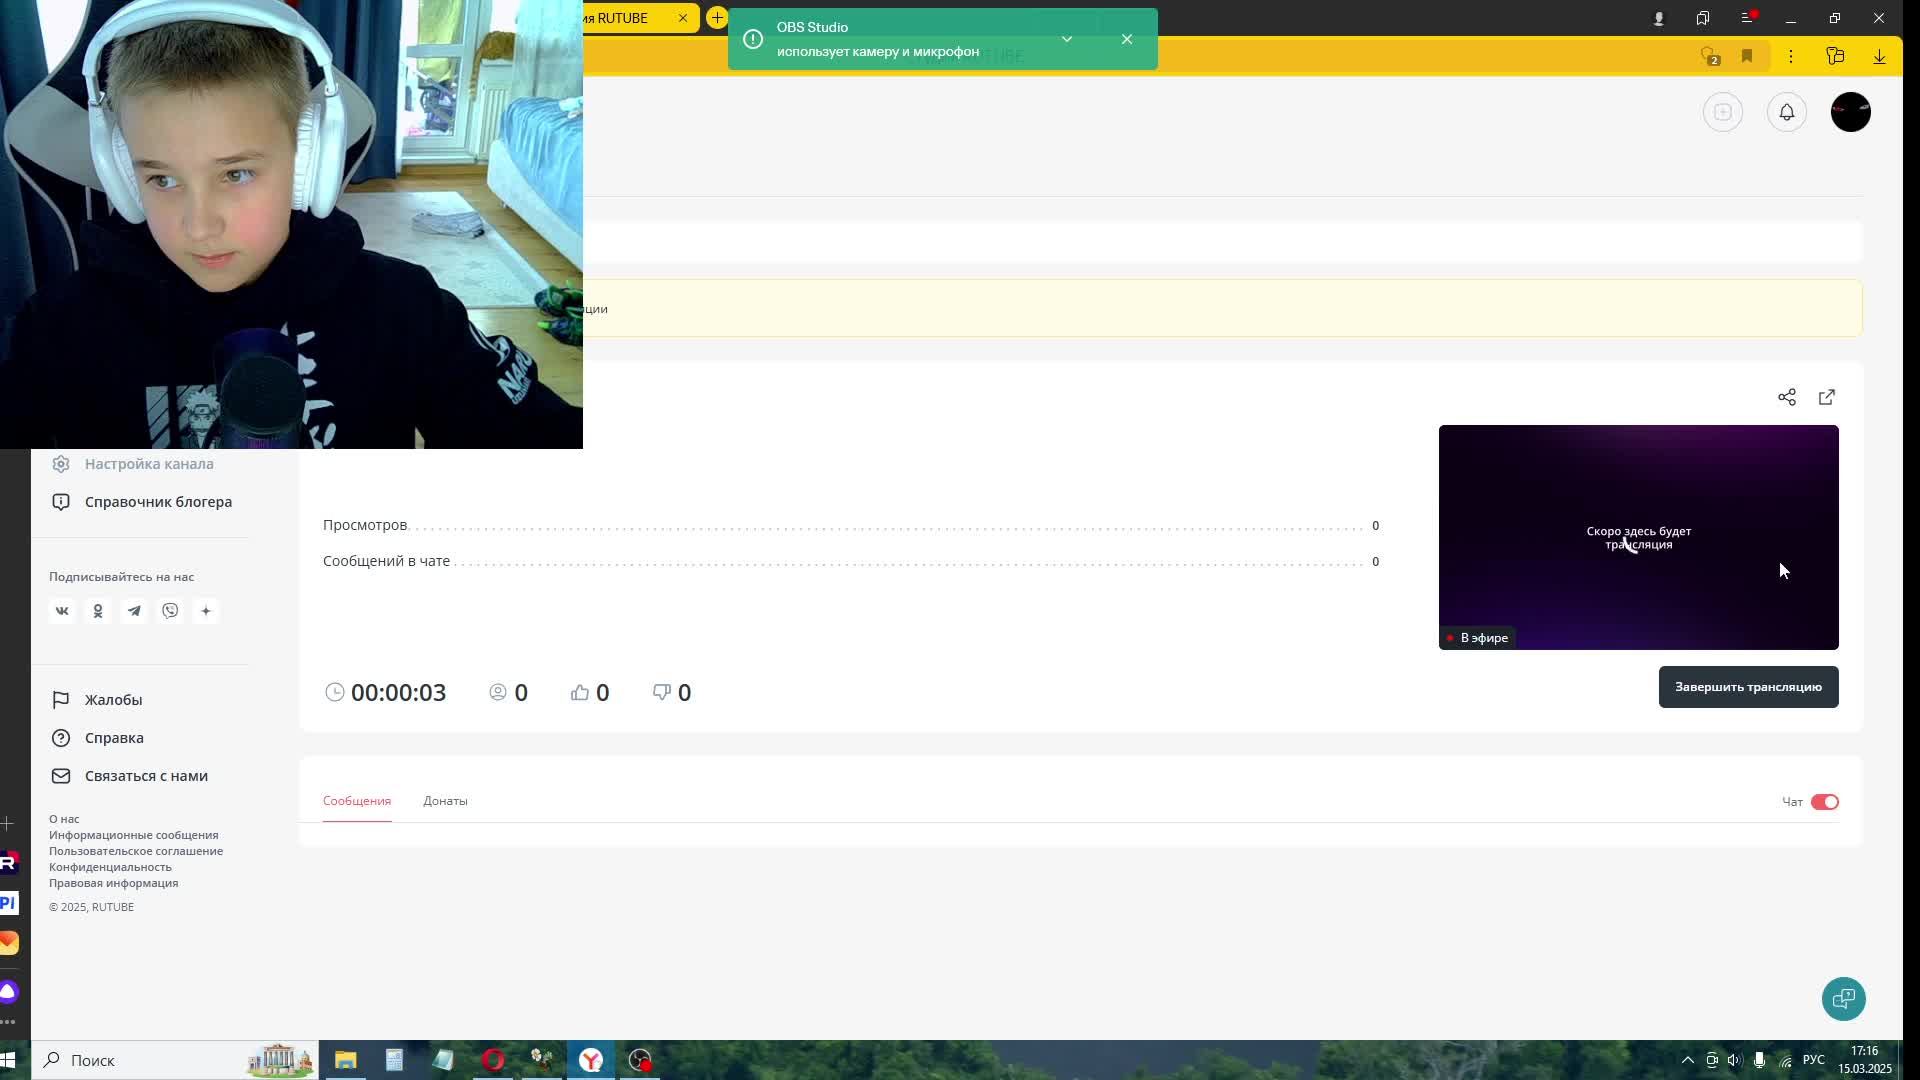Open Правовая информация footer link
The image size is (1920, 1080).
[114, 883]
